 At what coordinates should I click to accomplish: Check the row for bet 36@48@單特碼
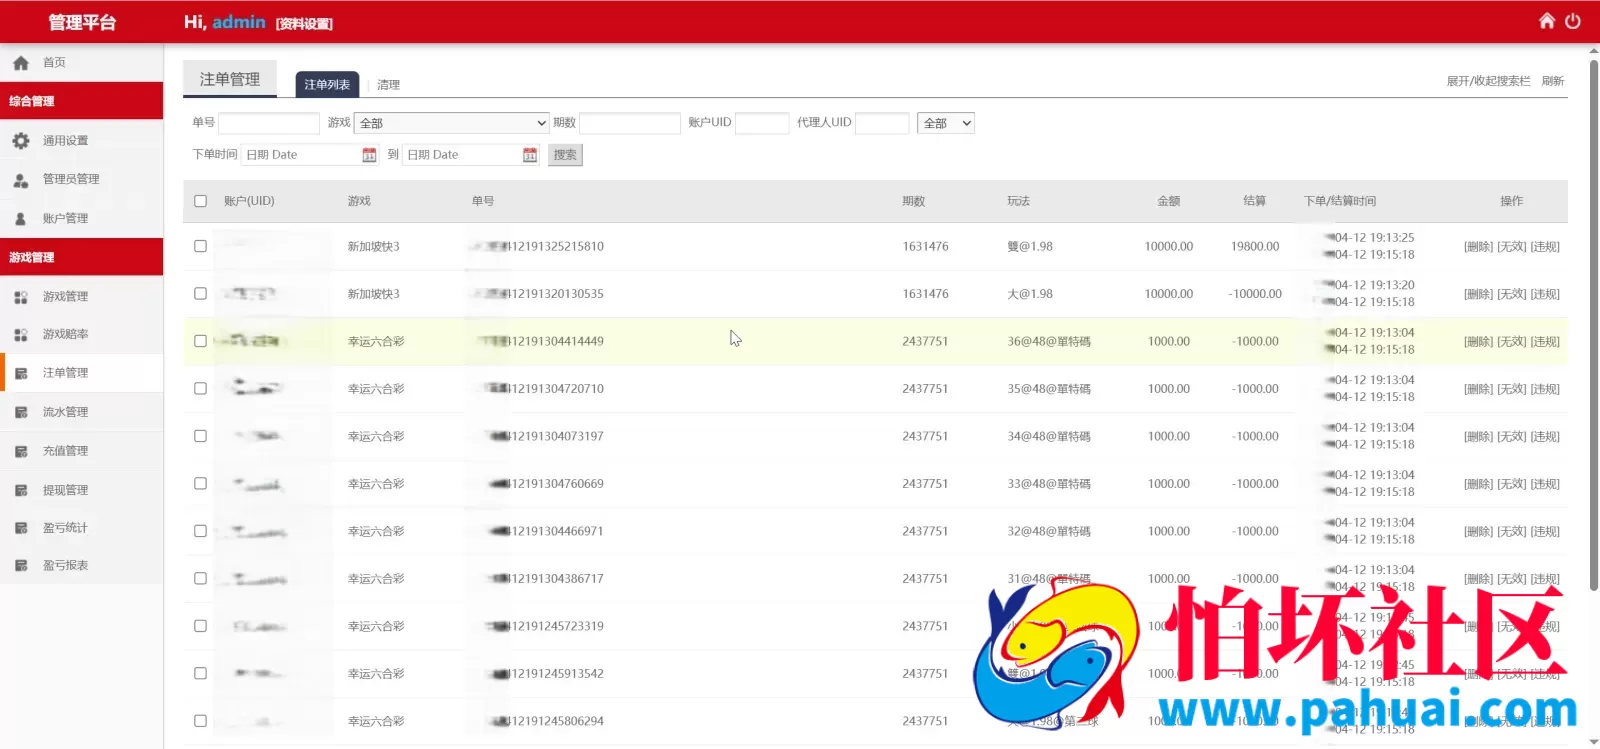[x=200, y=341]
